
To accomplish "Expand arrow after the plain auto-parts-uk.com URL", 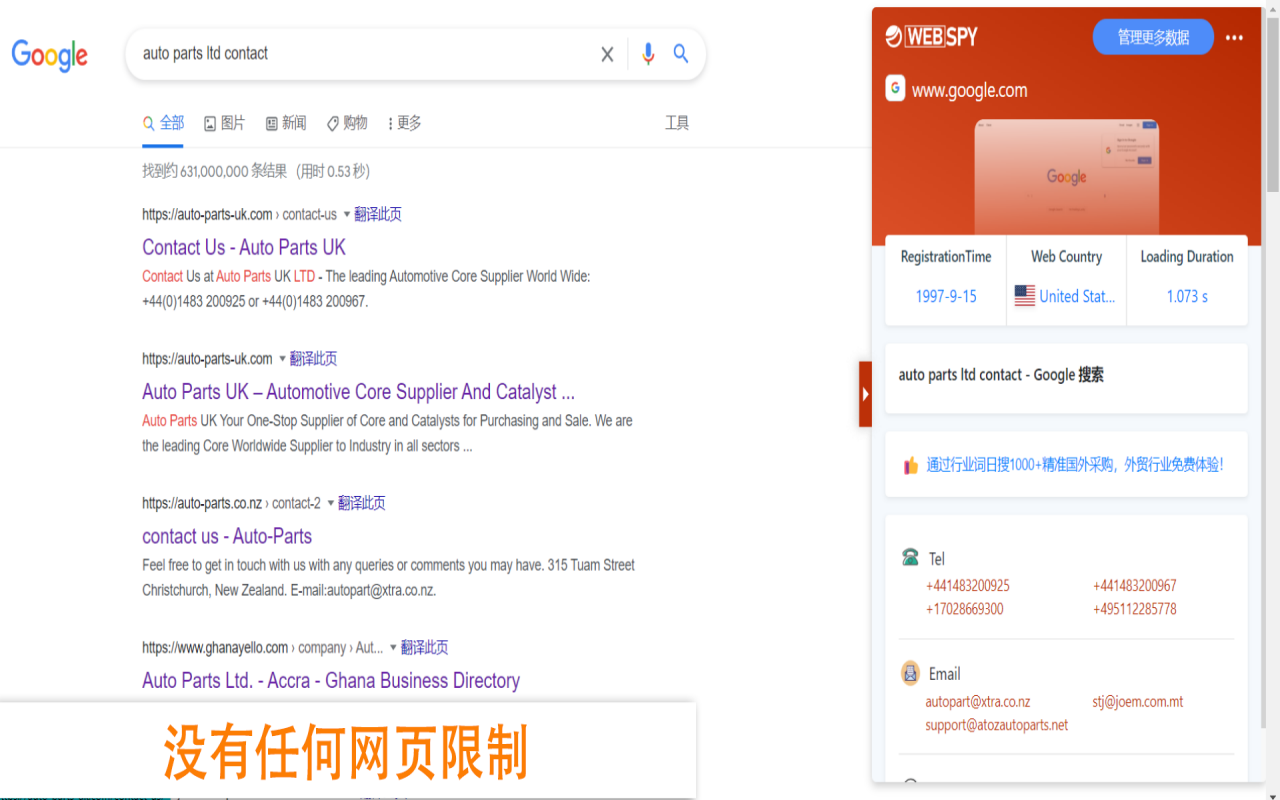I will point(282,358).
